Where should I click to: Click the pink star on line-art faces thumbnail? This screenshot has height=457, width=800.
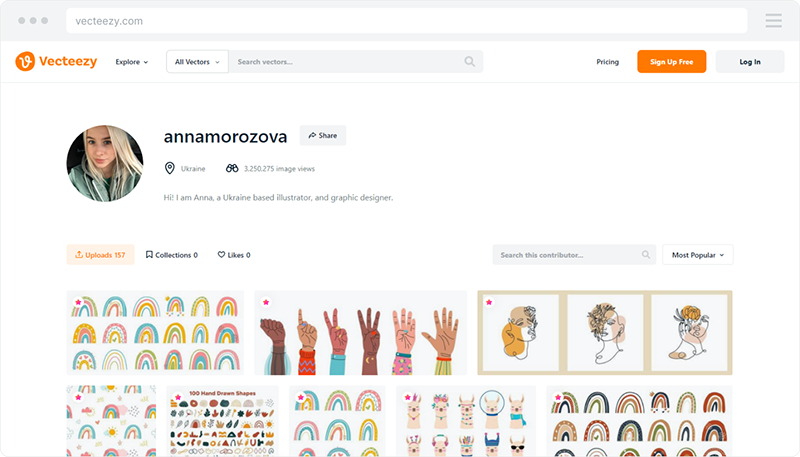[x=489, y=302]
